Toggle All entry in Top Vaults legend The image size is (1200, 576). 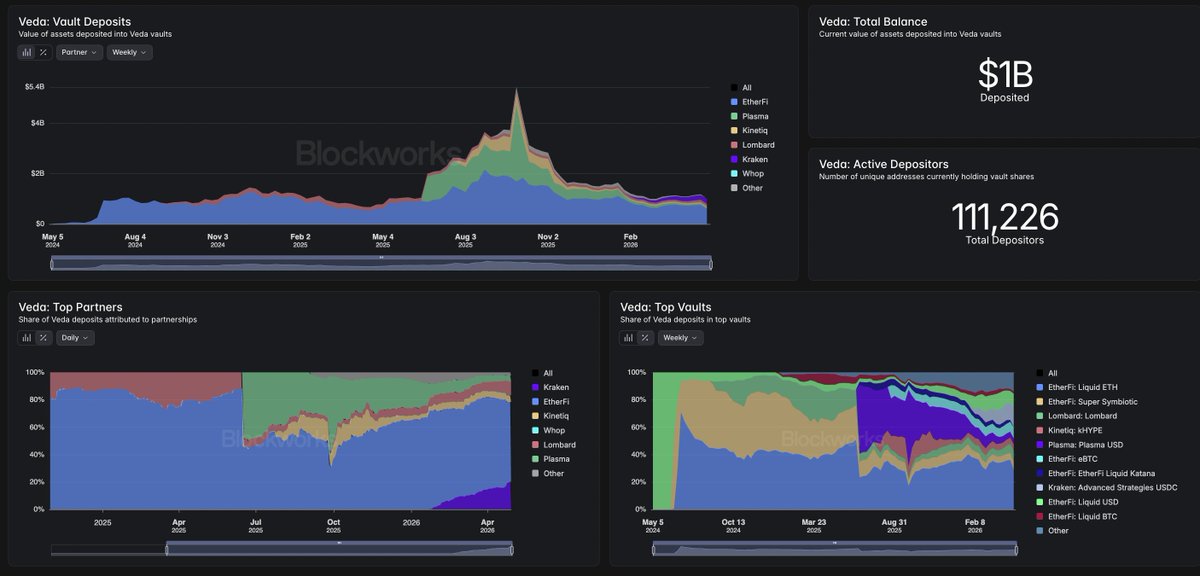[x=1046, y=373]
